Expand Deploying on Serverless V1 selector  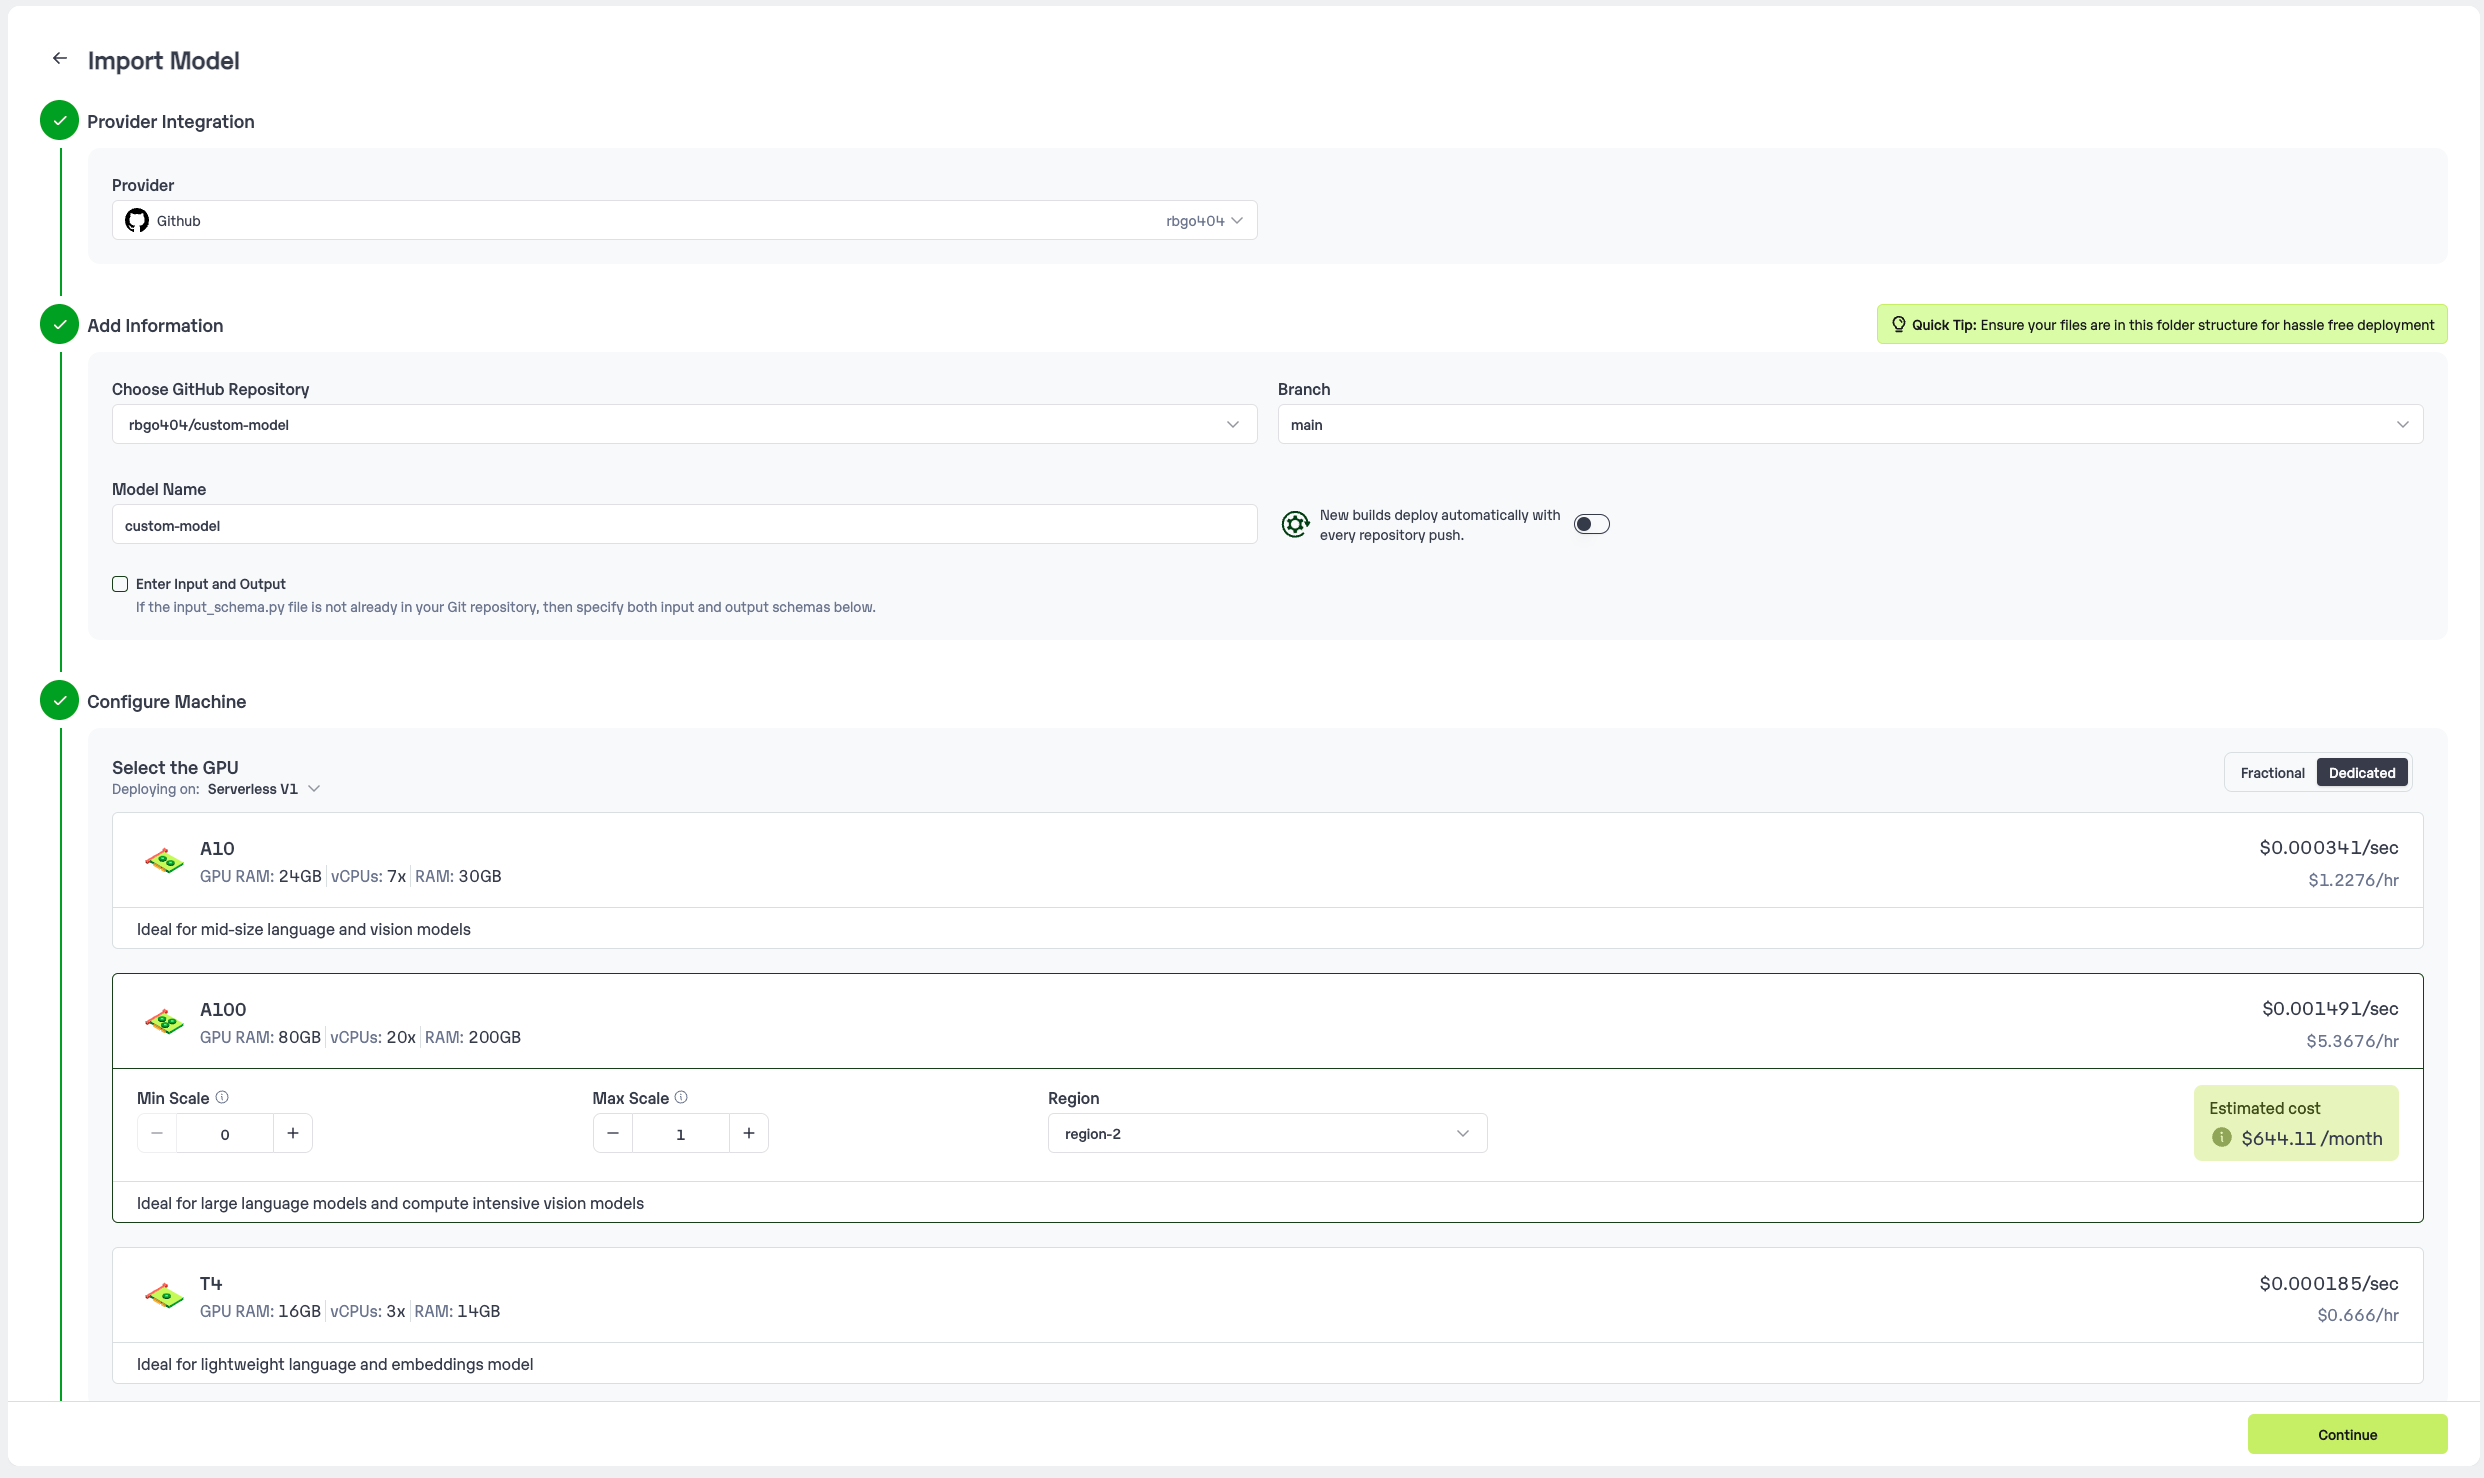pos(264,789)
